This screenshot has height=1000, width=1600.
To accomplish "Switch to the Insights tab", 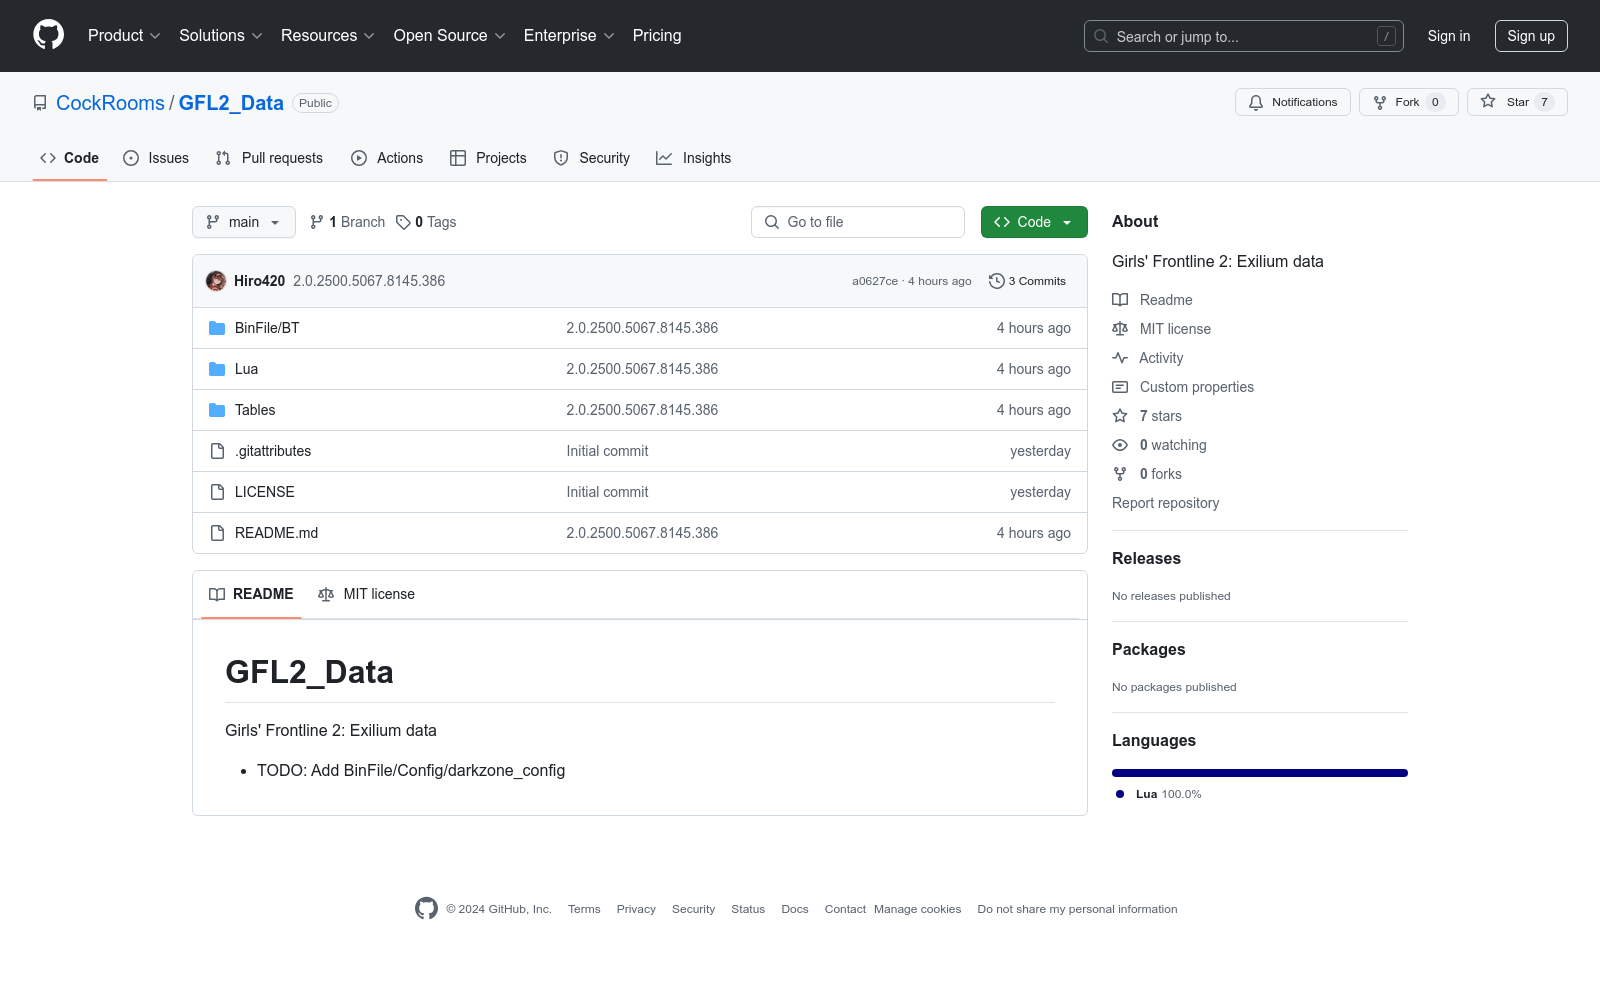I will pyautogui.click(x=693, y=158).
